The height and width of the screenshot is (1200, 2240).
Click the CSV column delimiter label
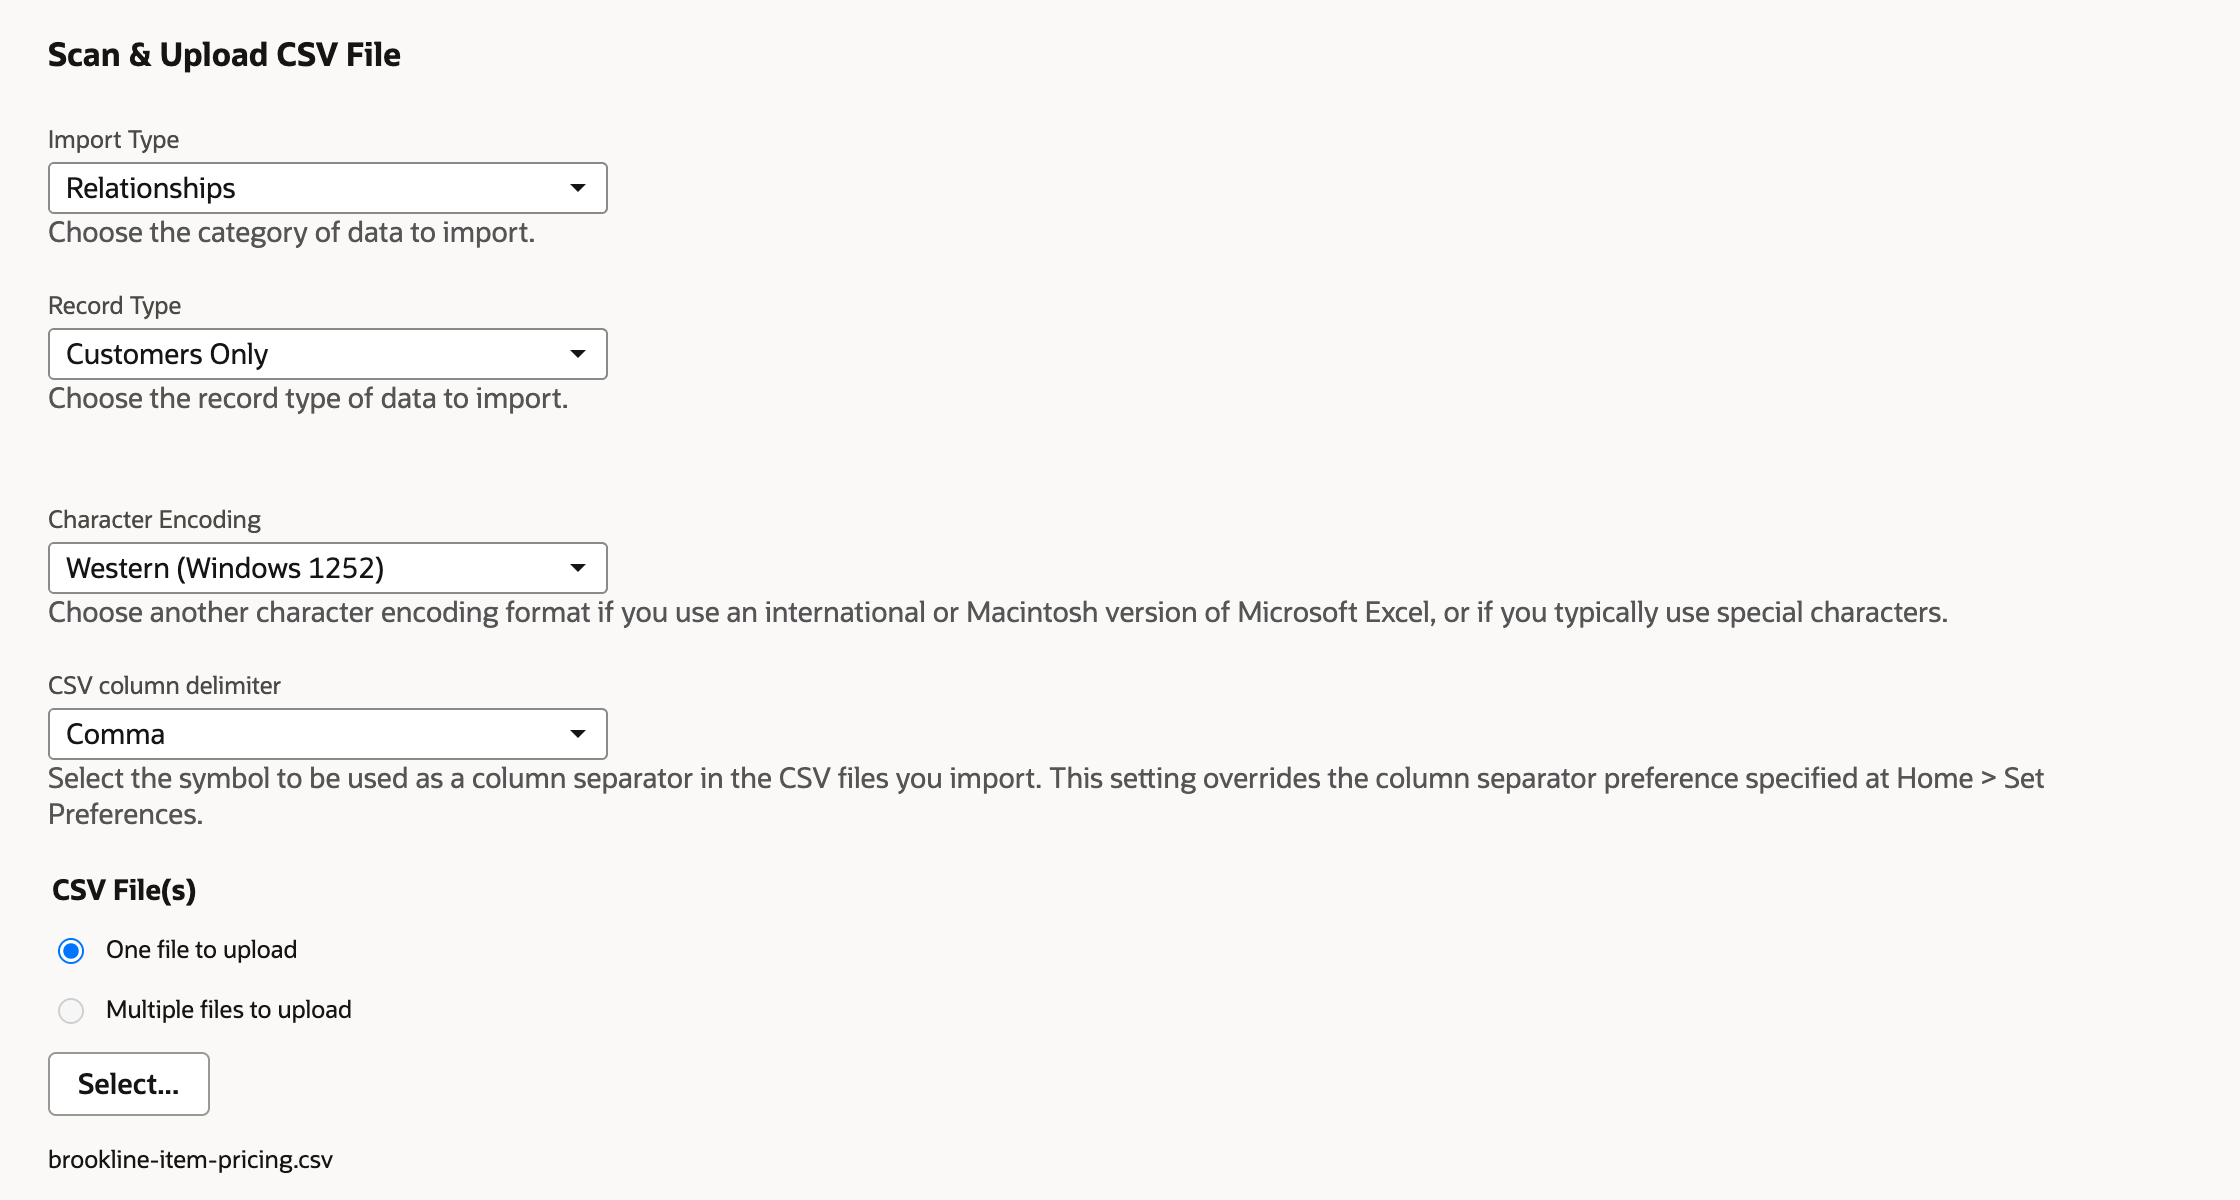[x=164, y=686]
